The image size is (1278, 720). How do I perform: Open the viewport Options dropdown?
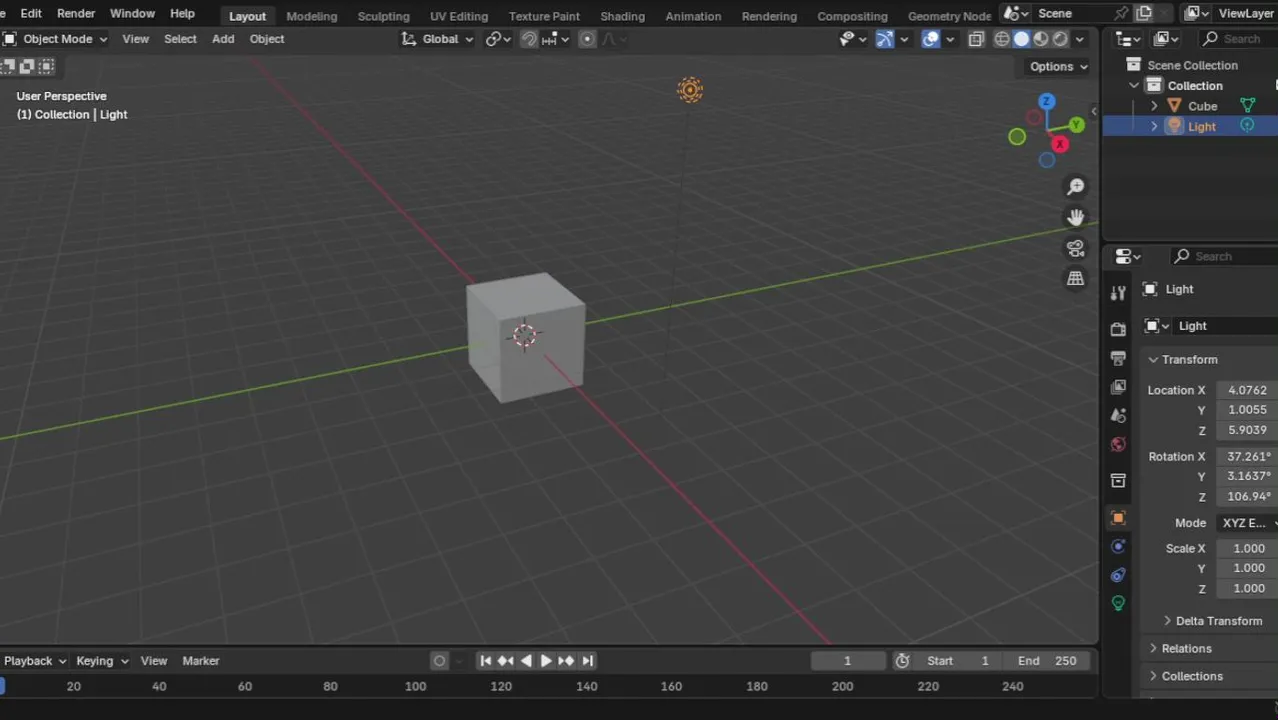click(1059, 67)
